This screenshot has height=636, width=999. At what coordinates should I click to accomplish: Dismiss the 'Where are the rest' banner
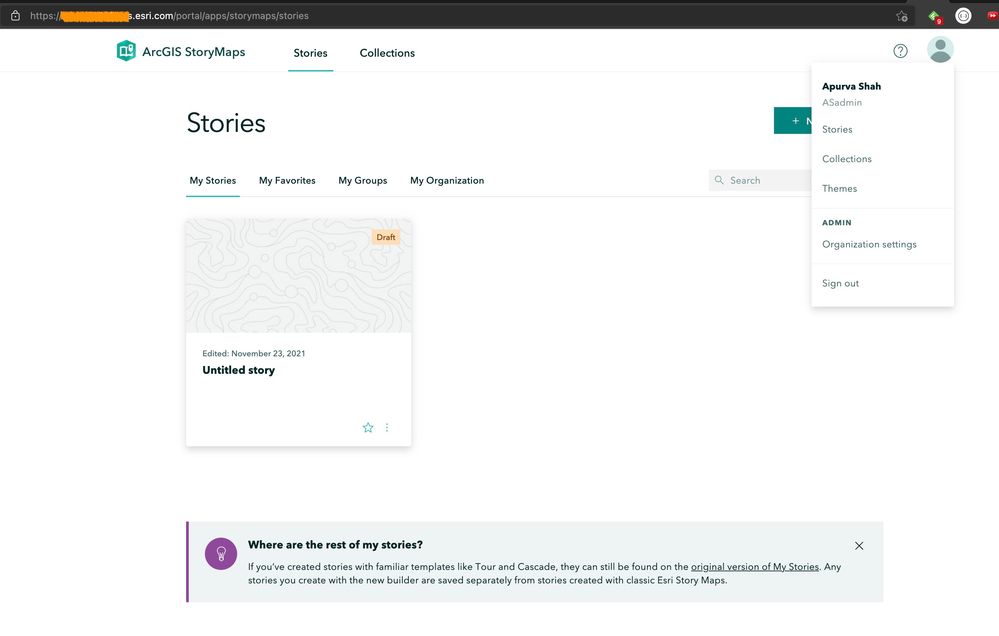click(859, 546)
